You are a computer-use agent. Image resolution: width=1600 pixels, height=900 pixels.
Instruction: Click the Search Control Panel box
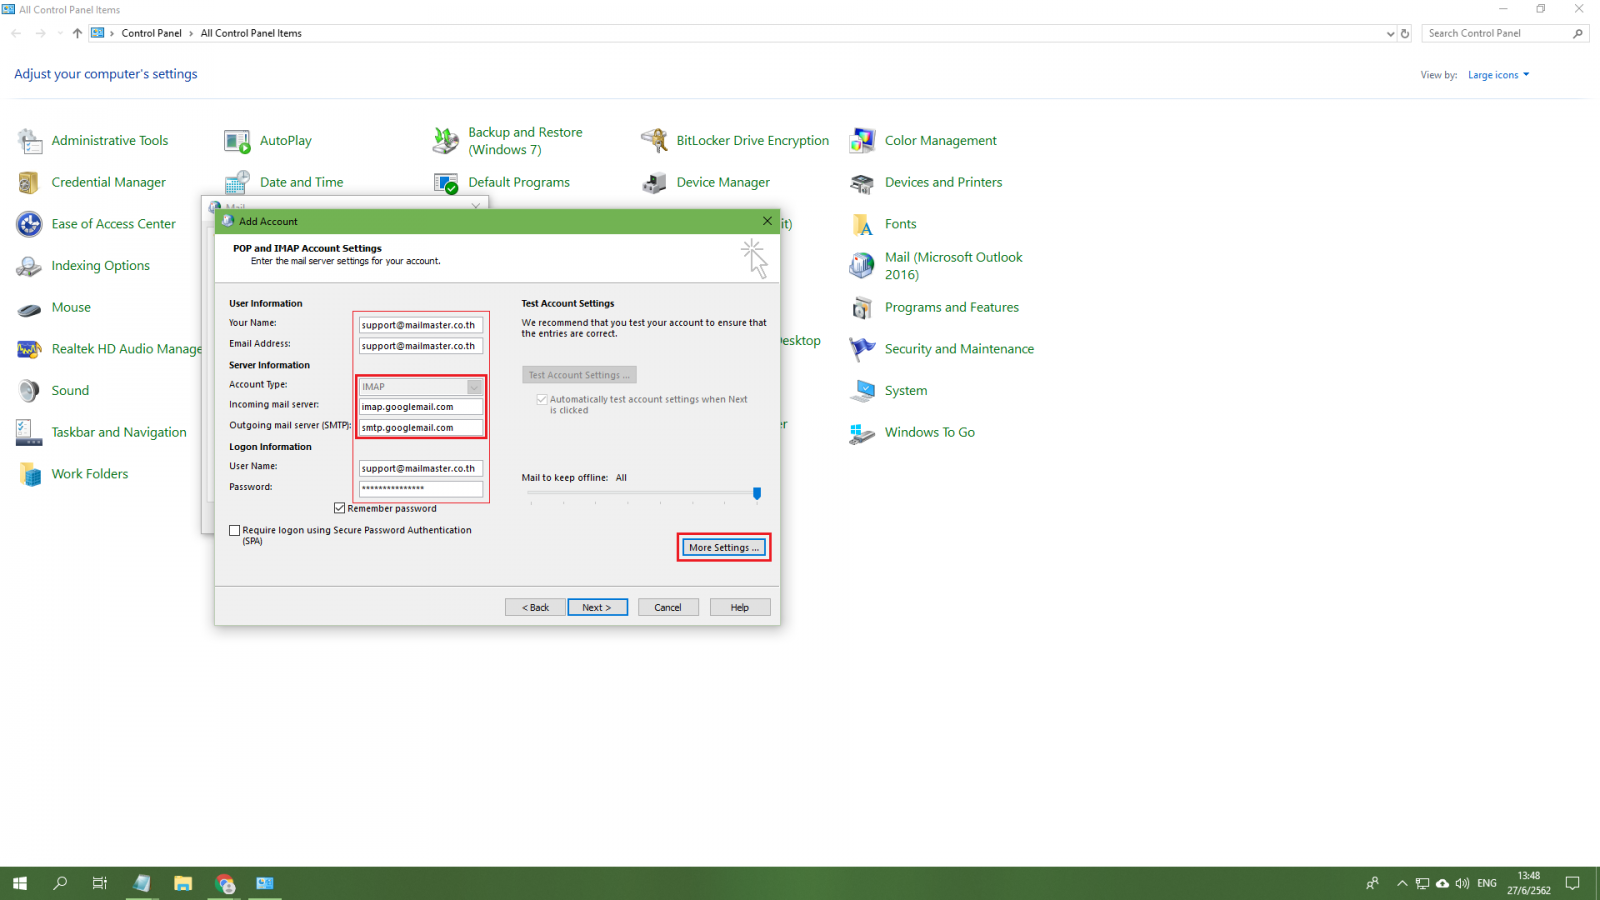(x=1505, y=33)
